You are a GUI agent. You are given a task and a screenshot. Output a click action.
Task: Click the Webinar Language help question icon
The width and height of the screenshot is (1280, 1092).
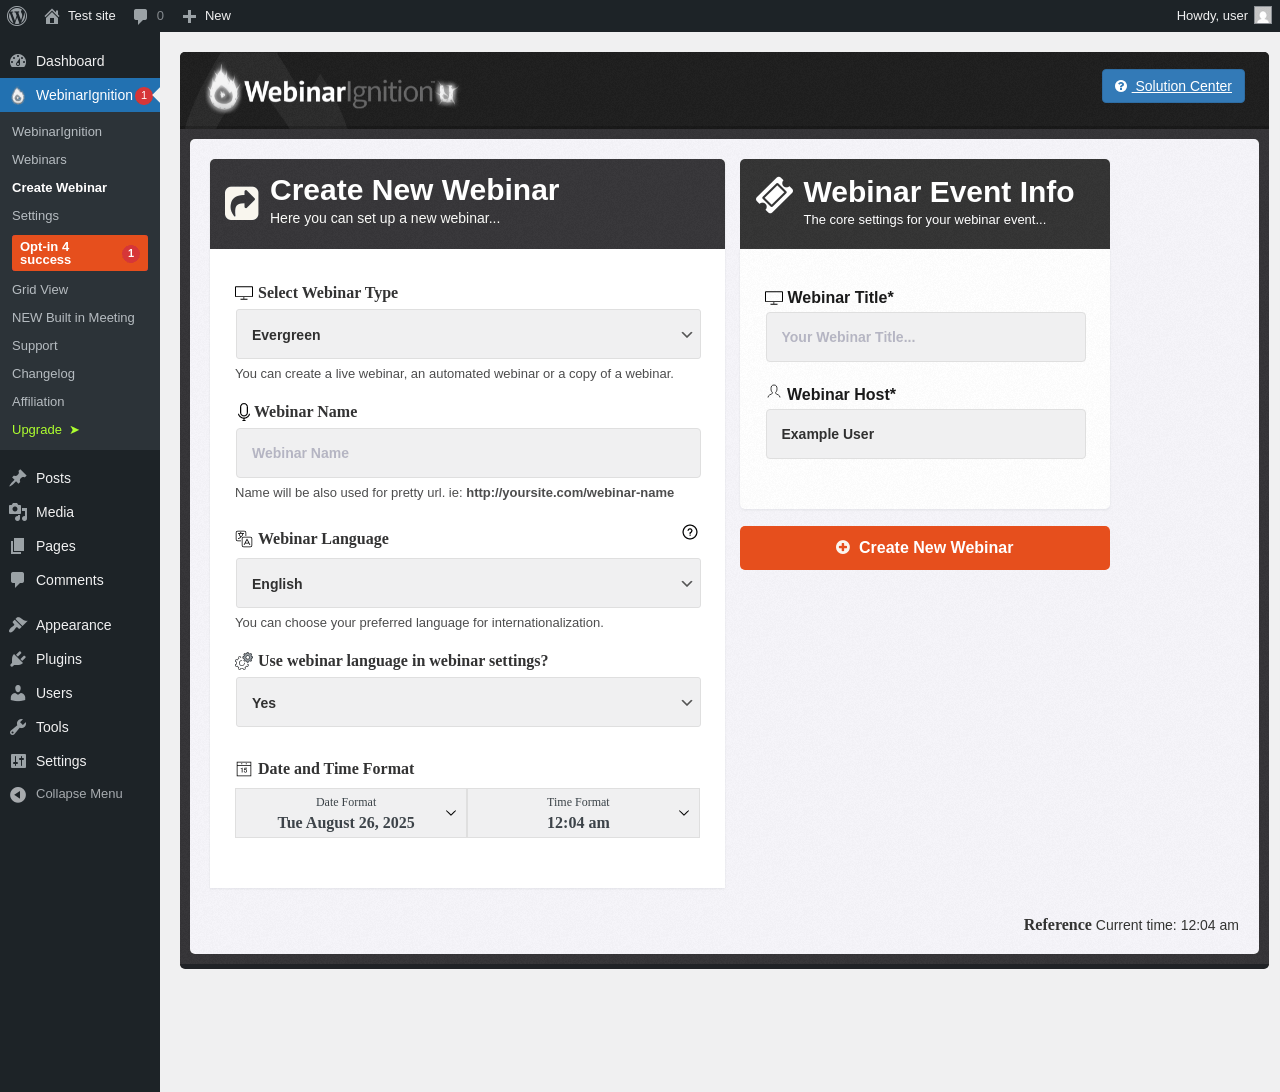click(690, 532)
